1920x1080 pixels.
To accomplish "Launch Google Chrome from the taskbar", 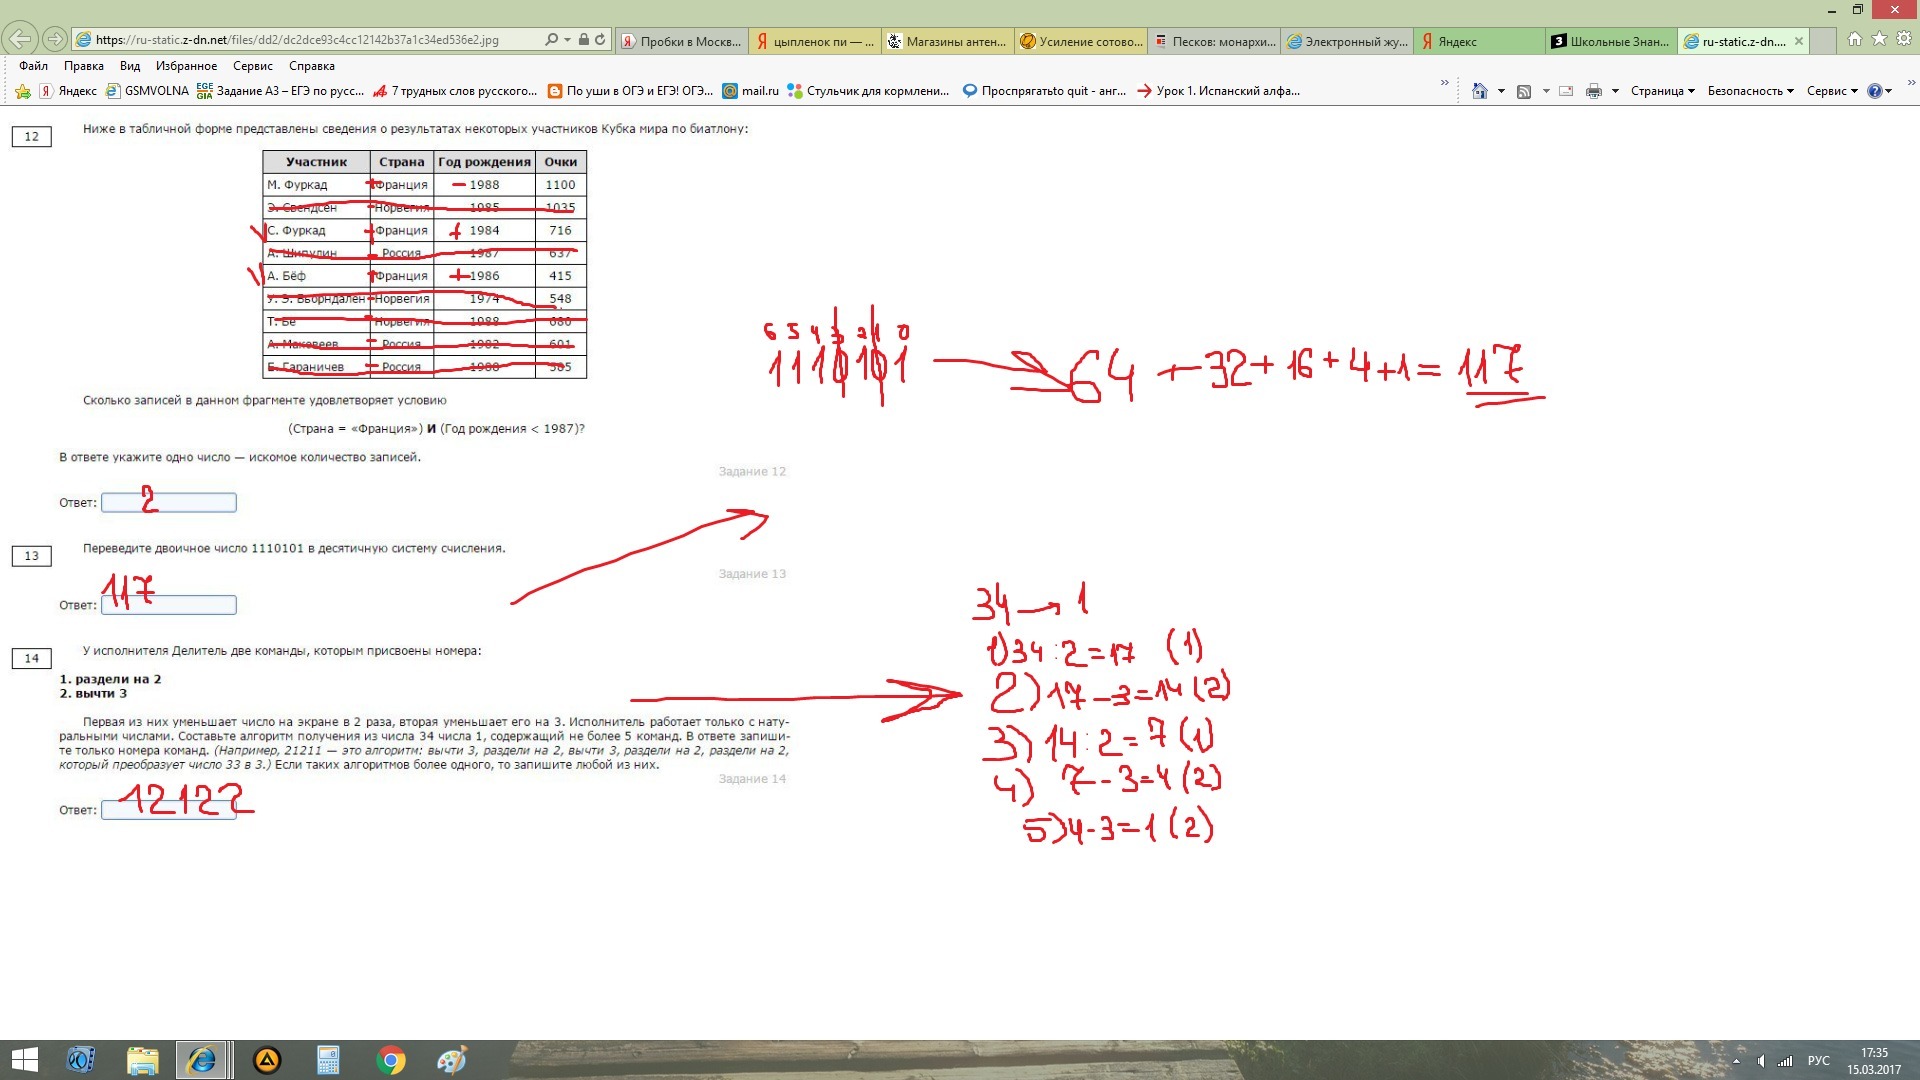I will point(391,1060).
